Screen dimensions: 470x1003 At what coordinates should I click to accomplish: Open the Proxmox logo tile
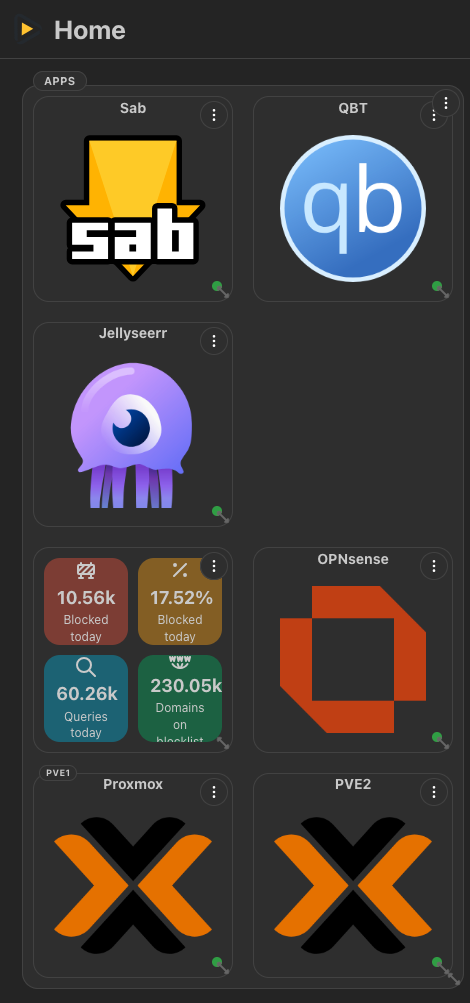coord(133,885)
